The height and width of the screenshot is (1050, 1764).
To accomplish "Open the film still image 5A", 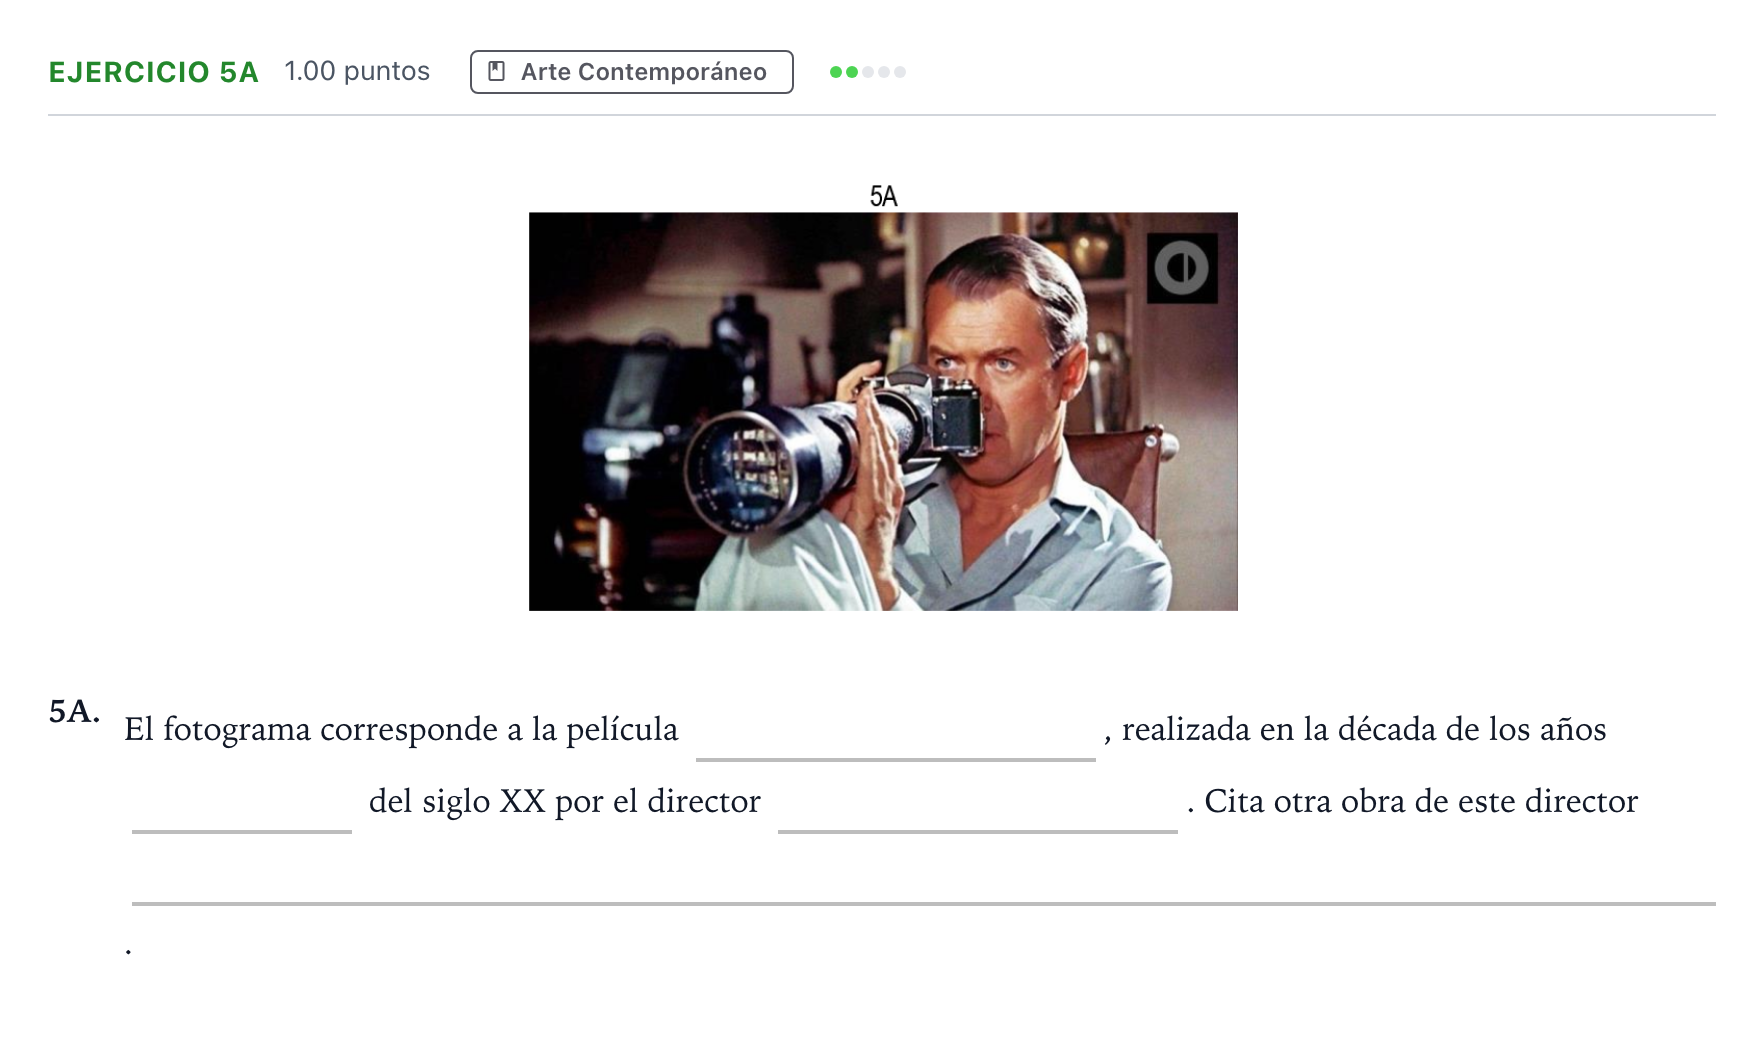I will tap(883, 411).
